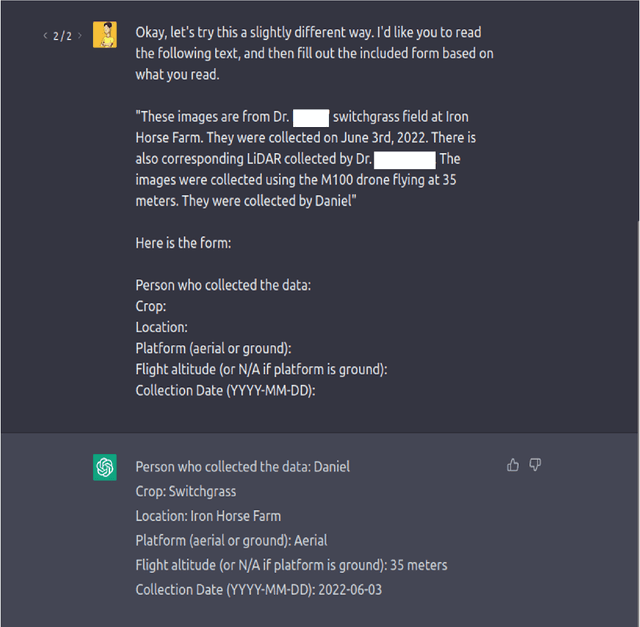Click the user profile avatar
Screen dimensions: 640x627
coord(105,35)
